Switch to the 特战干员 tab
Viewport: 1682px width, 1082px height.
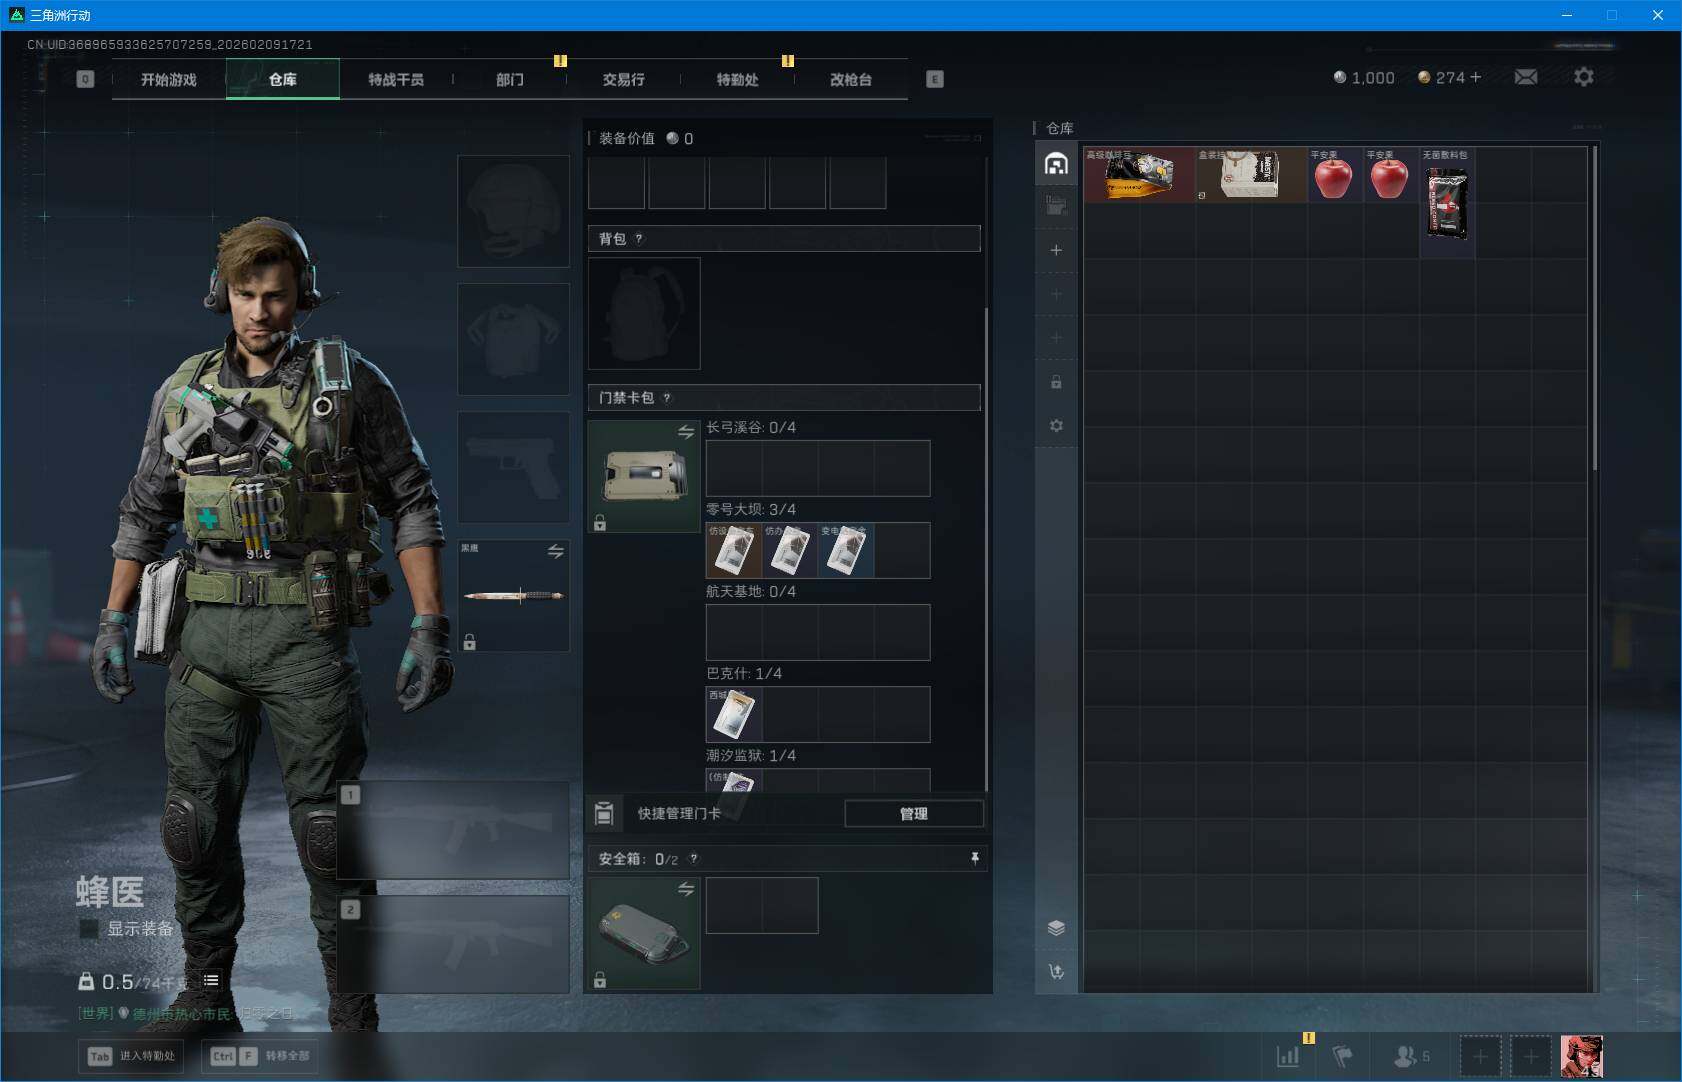(396, 79)
